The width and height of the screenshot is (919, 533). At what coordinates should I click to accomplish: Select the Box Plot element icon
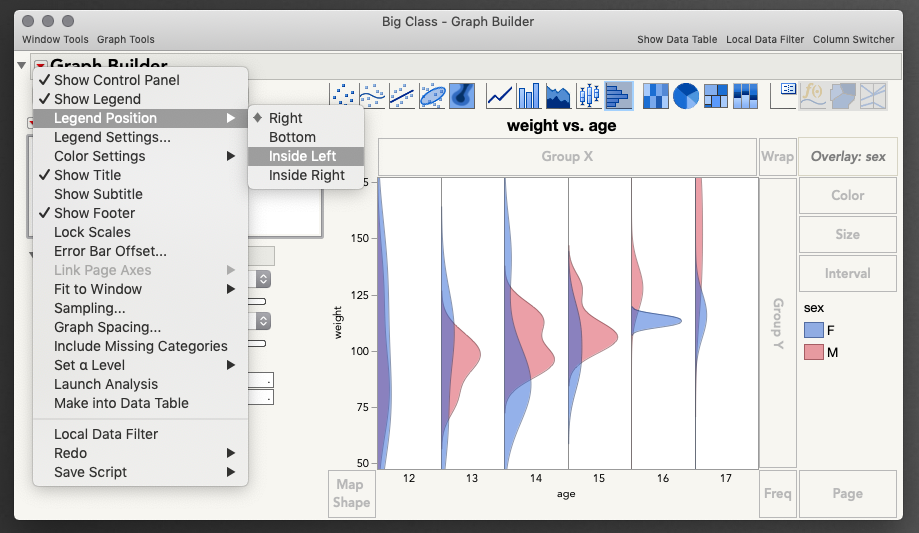pos(588,96)
